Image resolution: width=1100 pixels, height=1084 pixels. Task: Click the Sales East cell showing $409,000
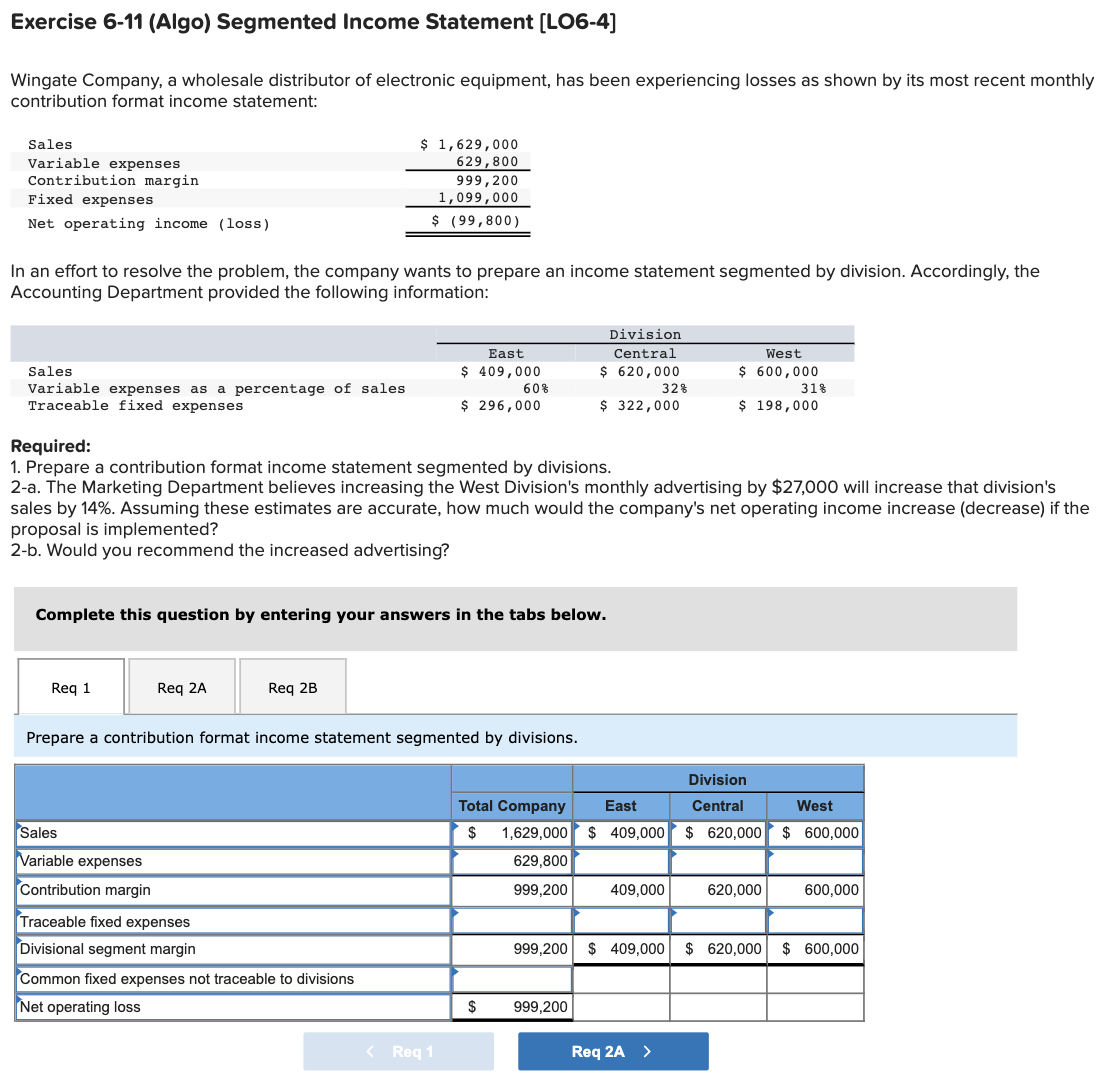click(620, 832)
